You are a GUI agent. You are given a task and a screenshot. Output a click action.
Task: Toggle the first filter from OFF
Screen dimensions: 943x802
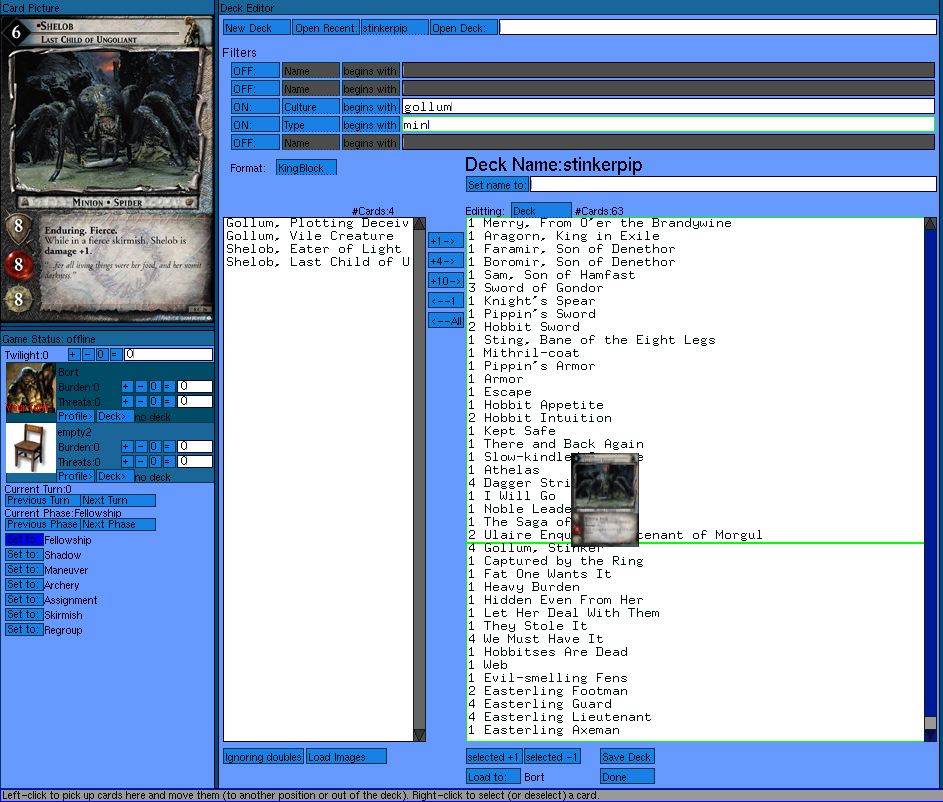coord(255,70)
